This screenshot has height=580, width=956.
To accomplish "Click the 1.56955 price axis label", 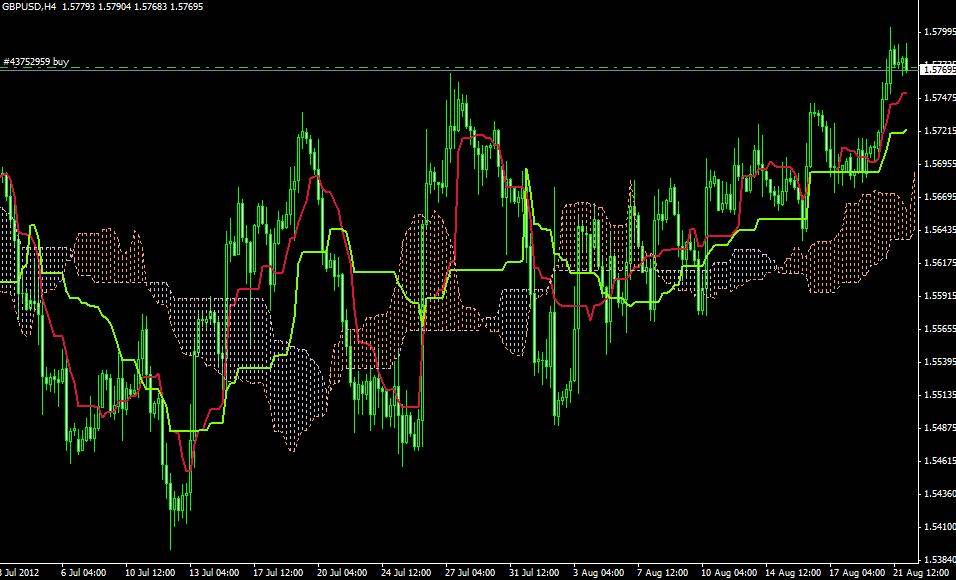I will click(x=940, y=164).
